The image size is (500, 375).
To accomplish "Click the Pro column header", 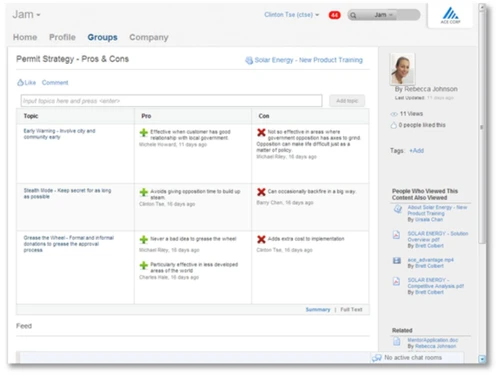I will point(146,116).
